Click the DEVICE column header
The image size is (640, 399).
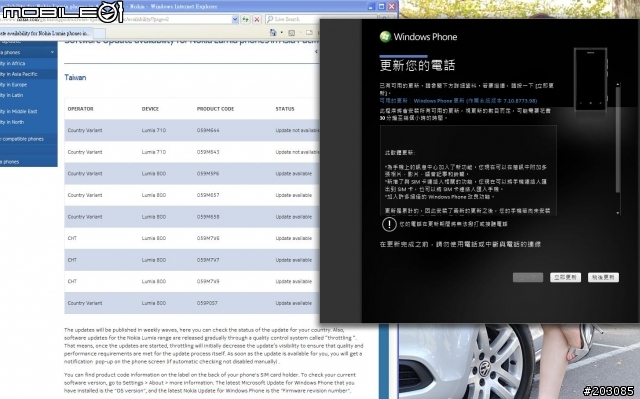(x=150, y=109)
